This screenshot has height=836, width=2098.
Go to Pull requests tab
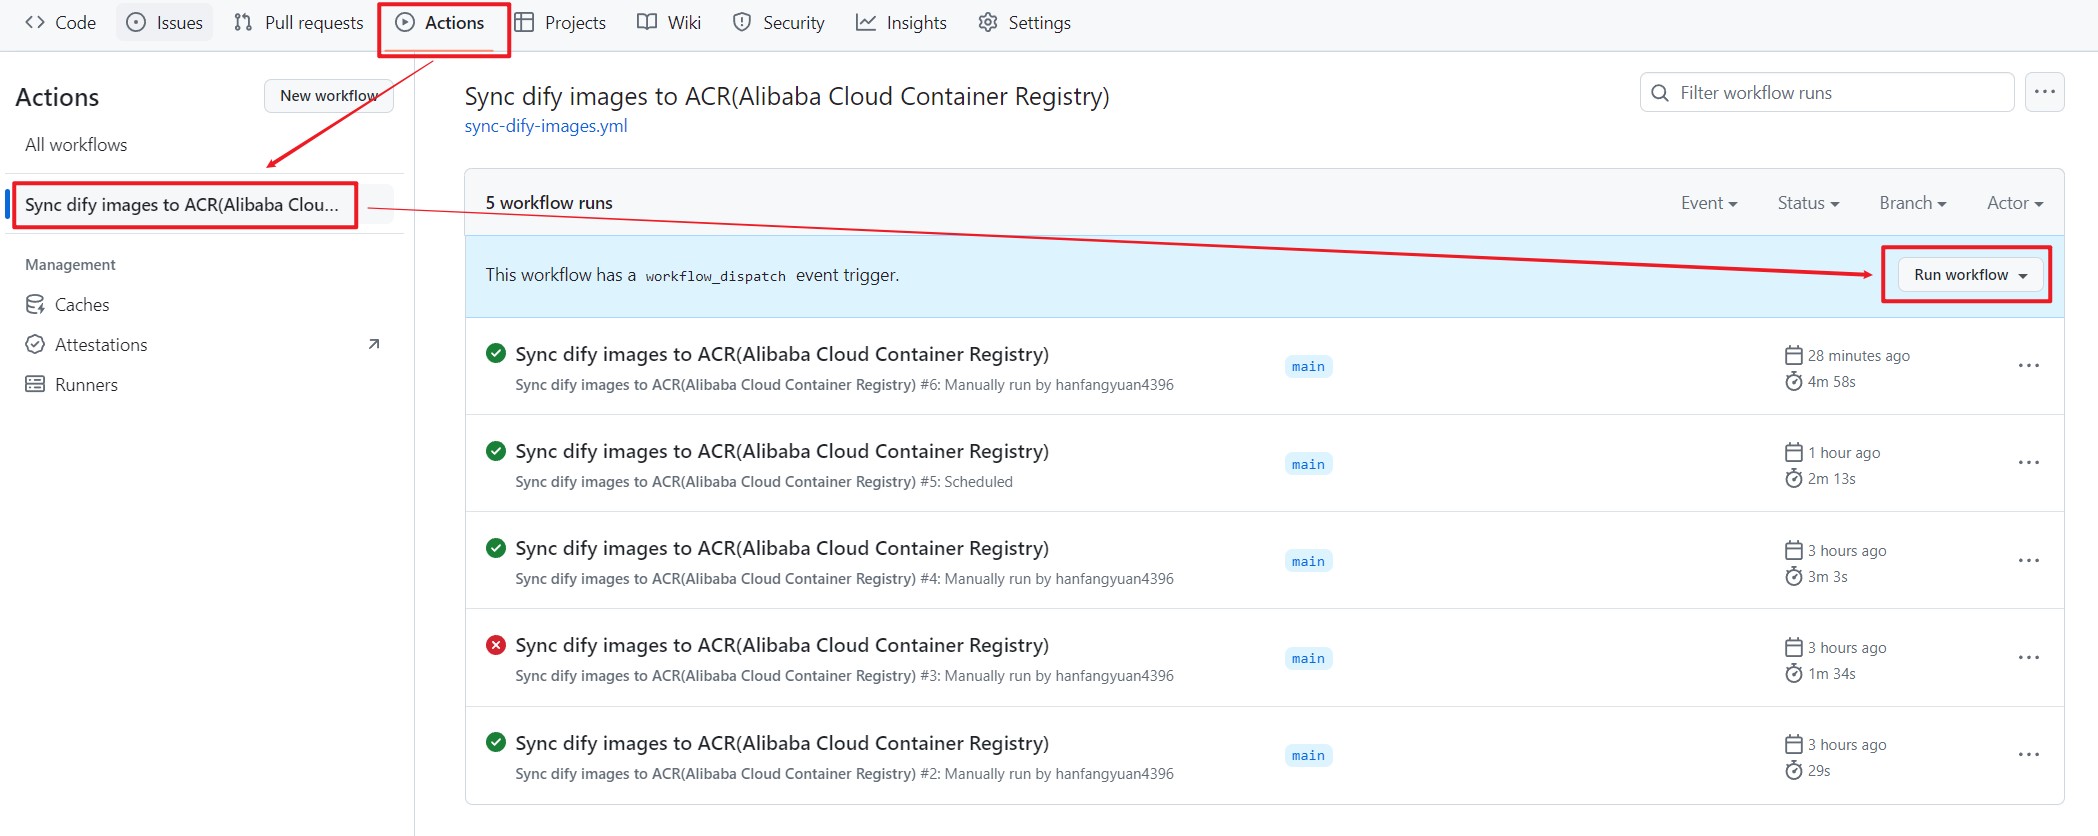pos(298,22)
